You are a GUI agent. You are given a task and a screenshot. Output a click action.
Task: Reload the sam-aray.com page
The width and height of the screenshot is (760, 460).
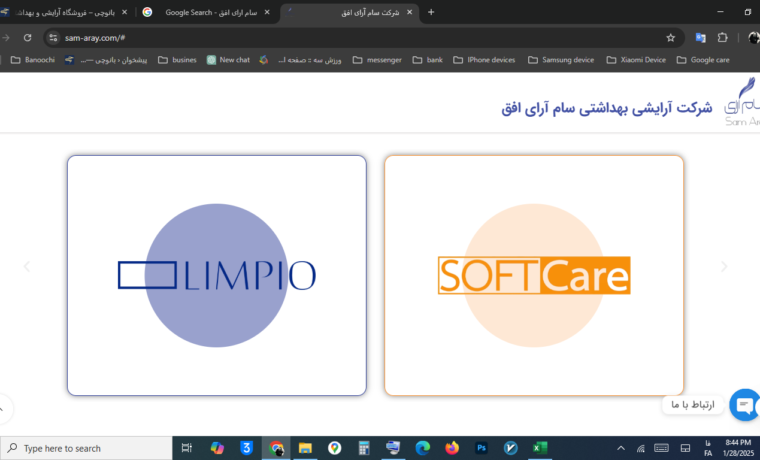coord(28,38)
